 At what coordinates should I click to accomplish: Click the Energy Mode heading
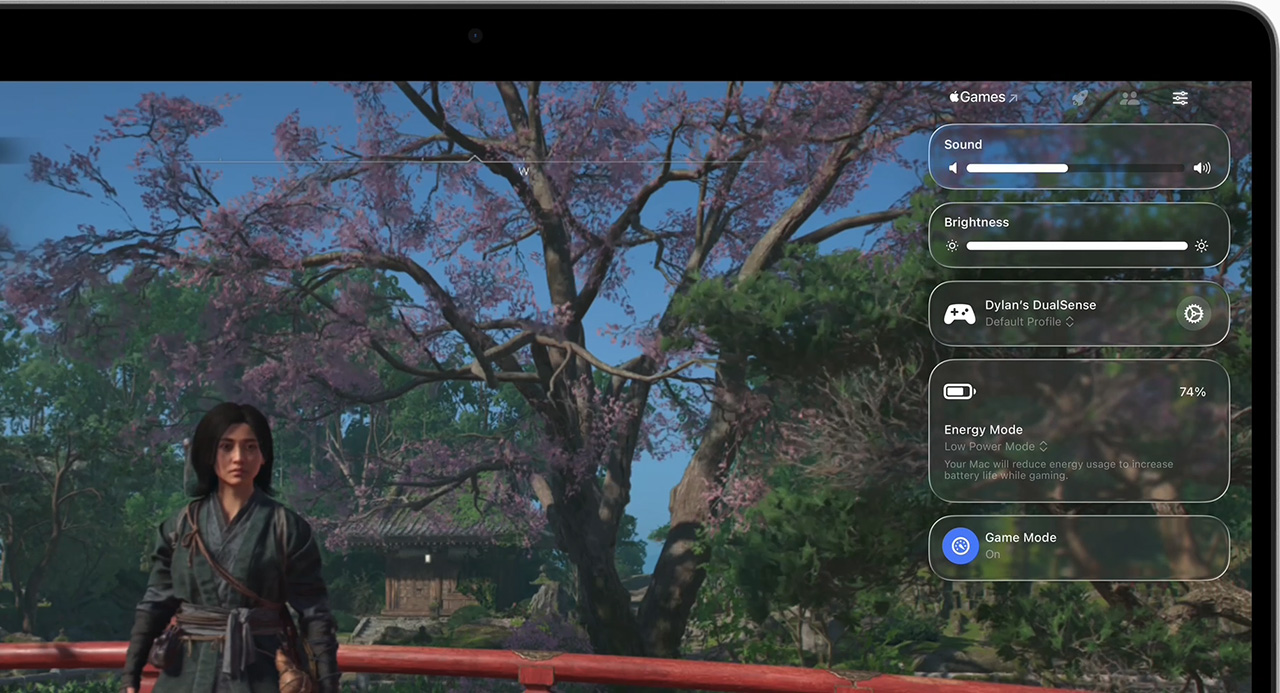(x=983, y=430)
